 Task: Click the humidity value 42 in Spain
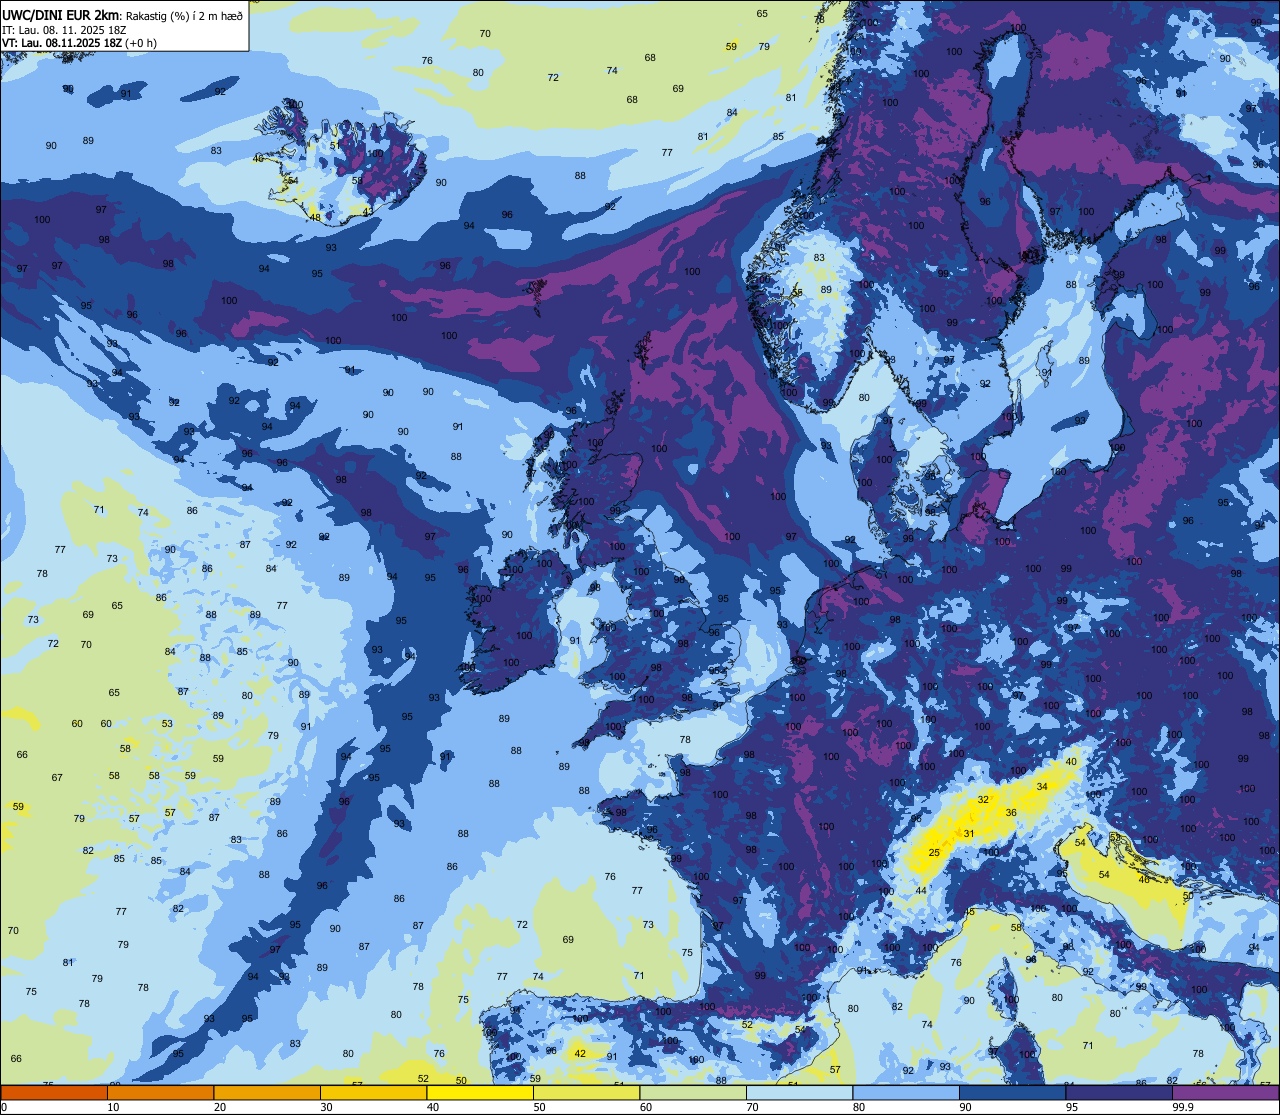point(580,1053)
